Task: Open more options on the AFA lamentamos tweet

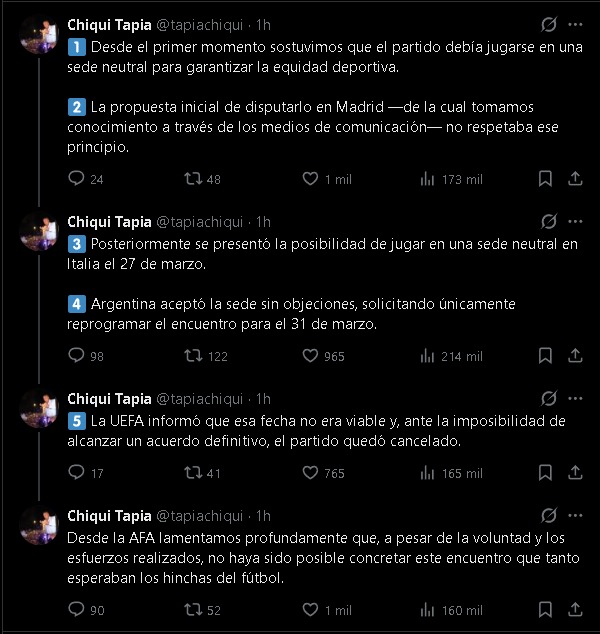Action: pyautogui.click(x=574, y=516)
